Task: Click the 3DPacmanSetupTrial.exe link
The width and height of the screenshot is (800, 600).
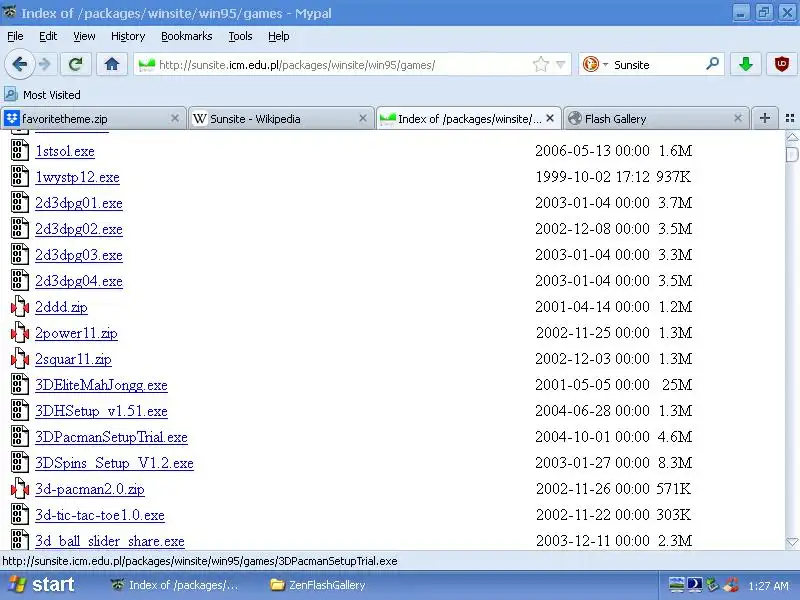Action: pos(111,438)
